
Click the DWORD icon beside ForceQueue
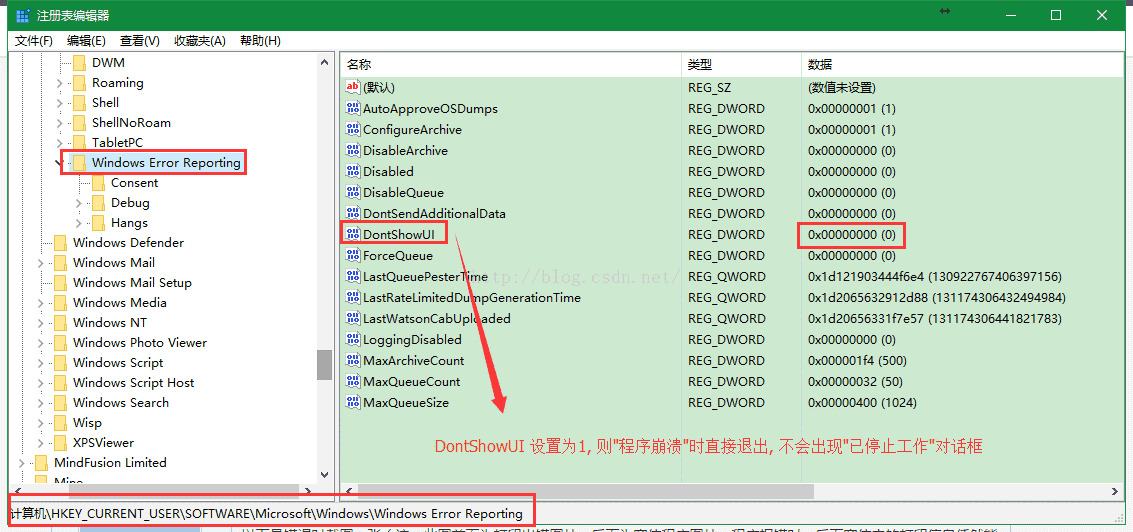pyautogui.click(x=353, y=255)
